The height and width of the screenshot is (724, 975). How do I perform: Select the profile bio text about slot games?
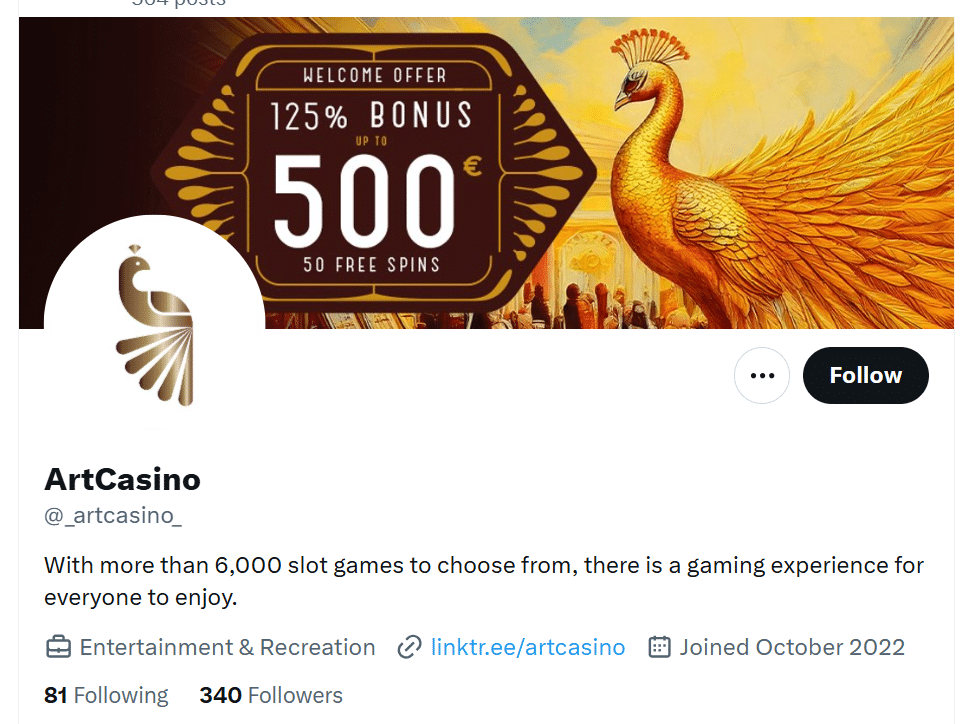(483, 580)
